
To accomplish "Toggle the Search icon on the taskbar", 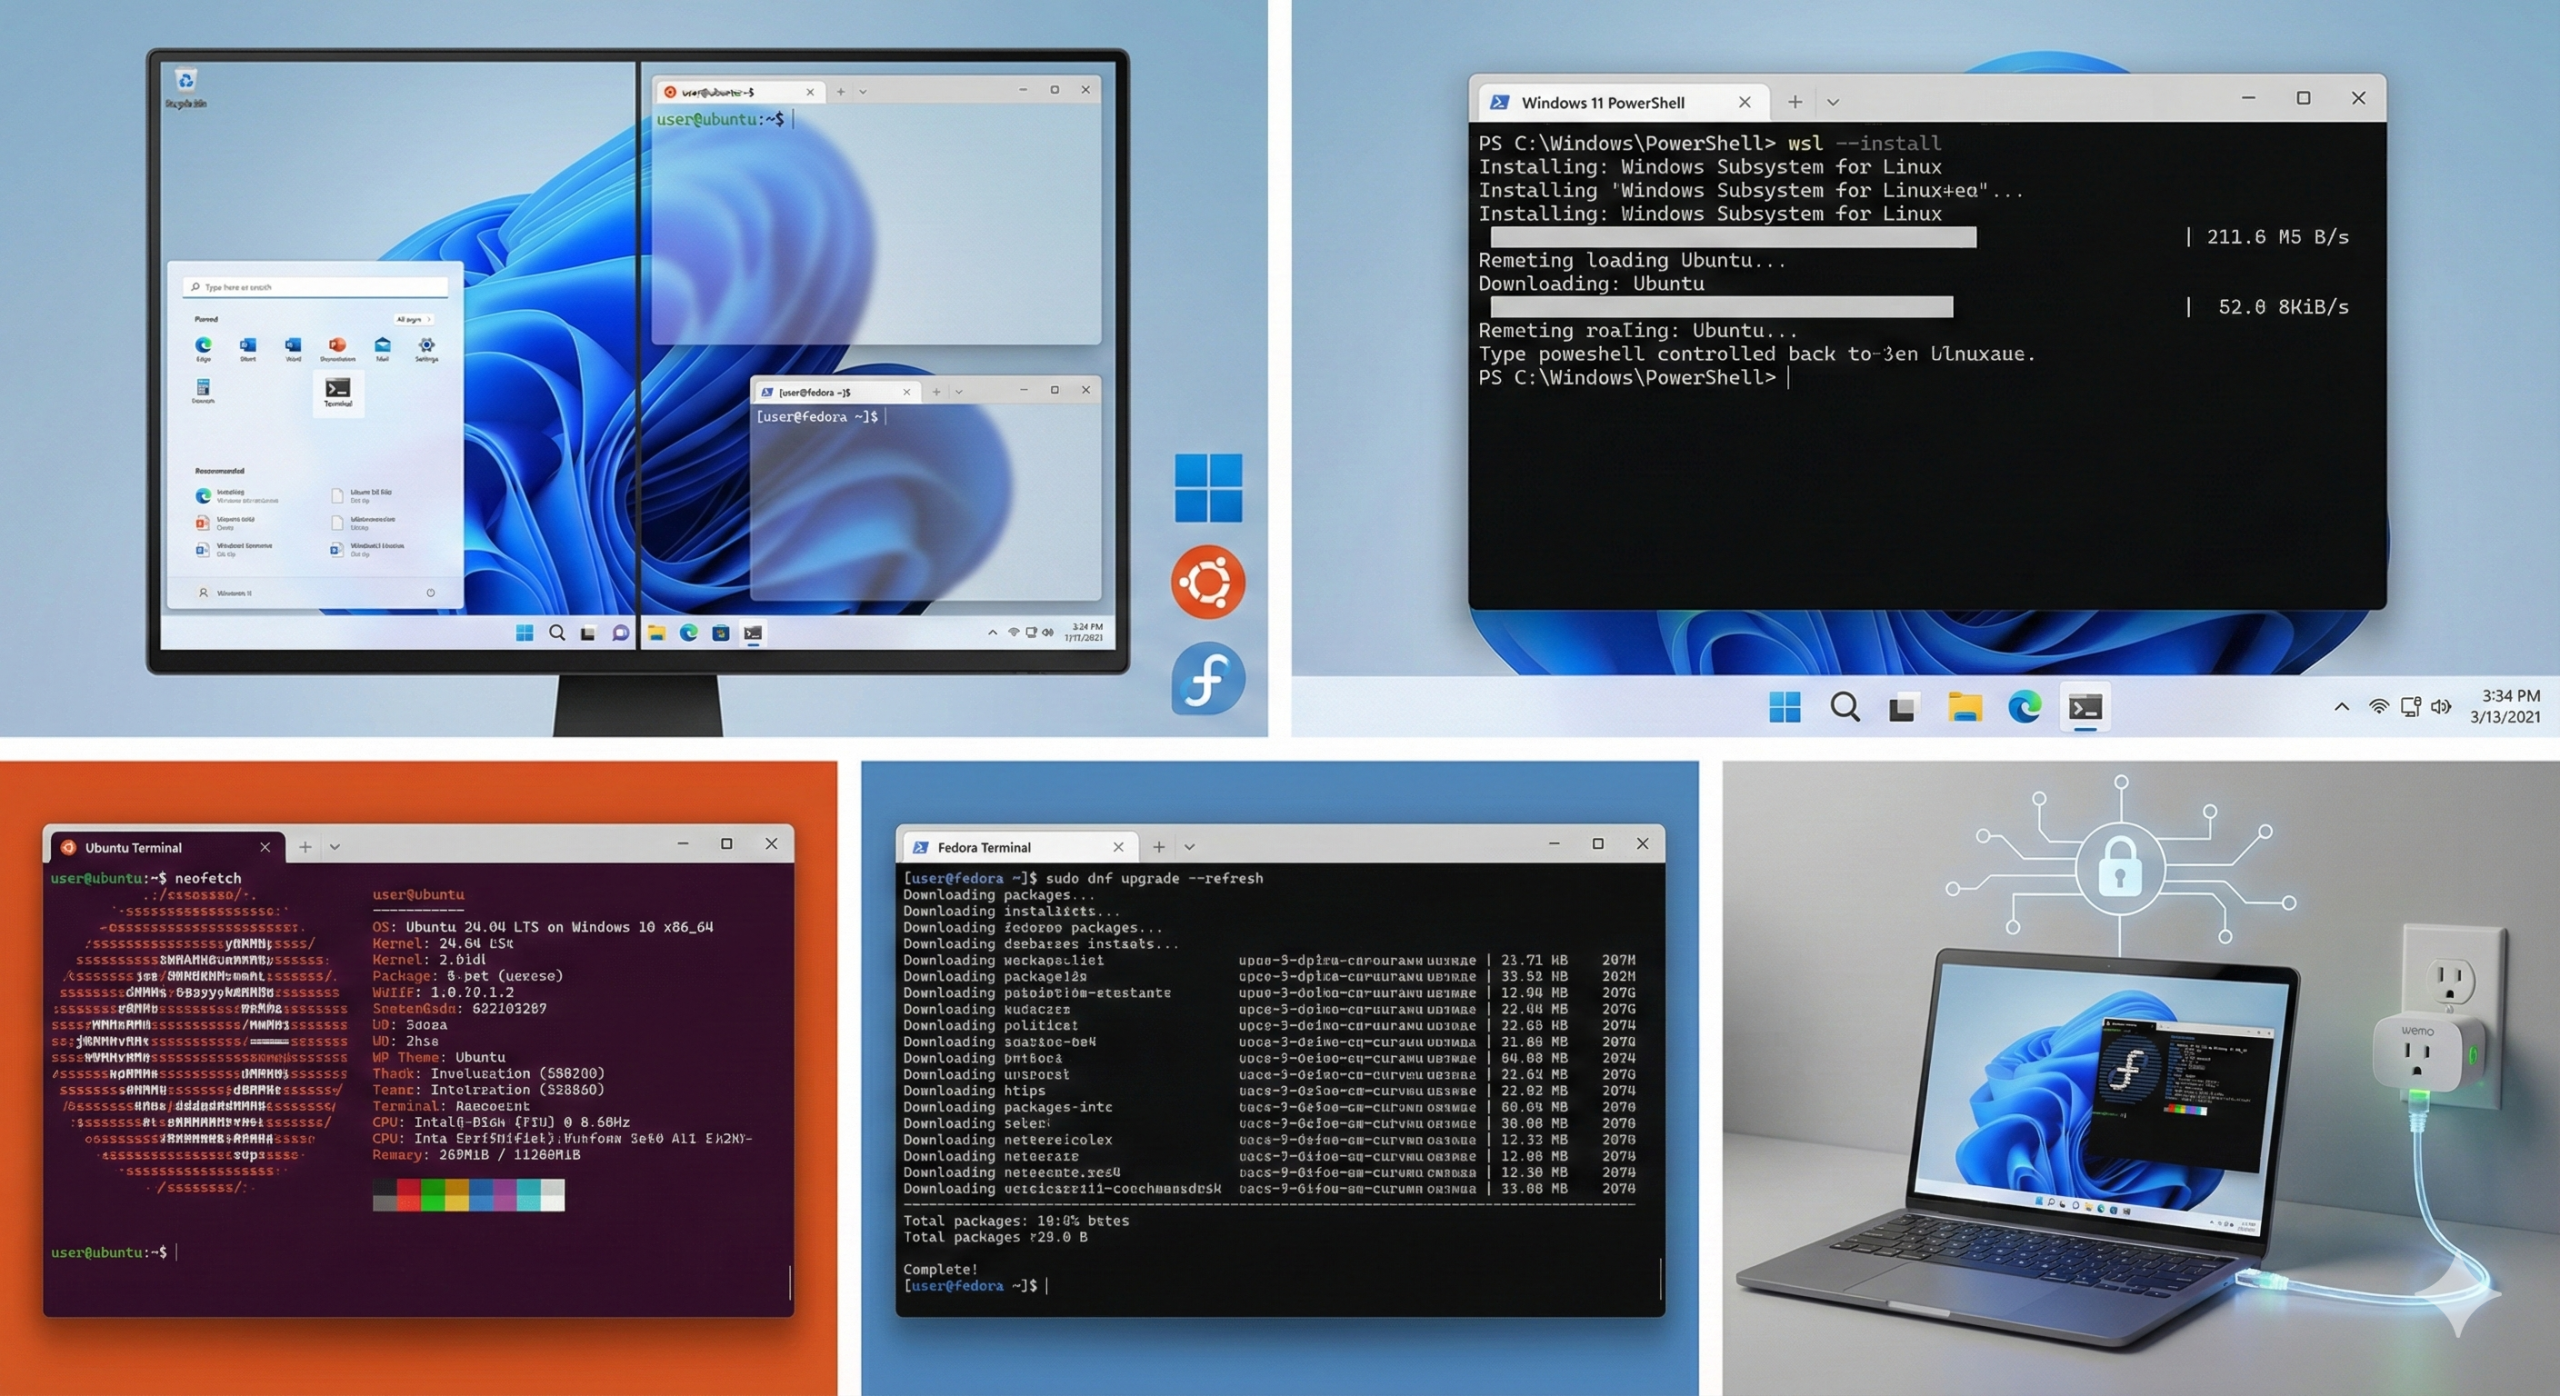I will pos(1845,707).
